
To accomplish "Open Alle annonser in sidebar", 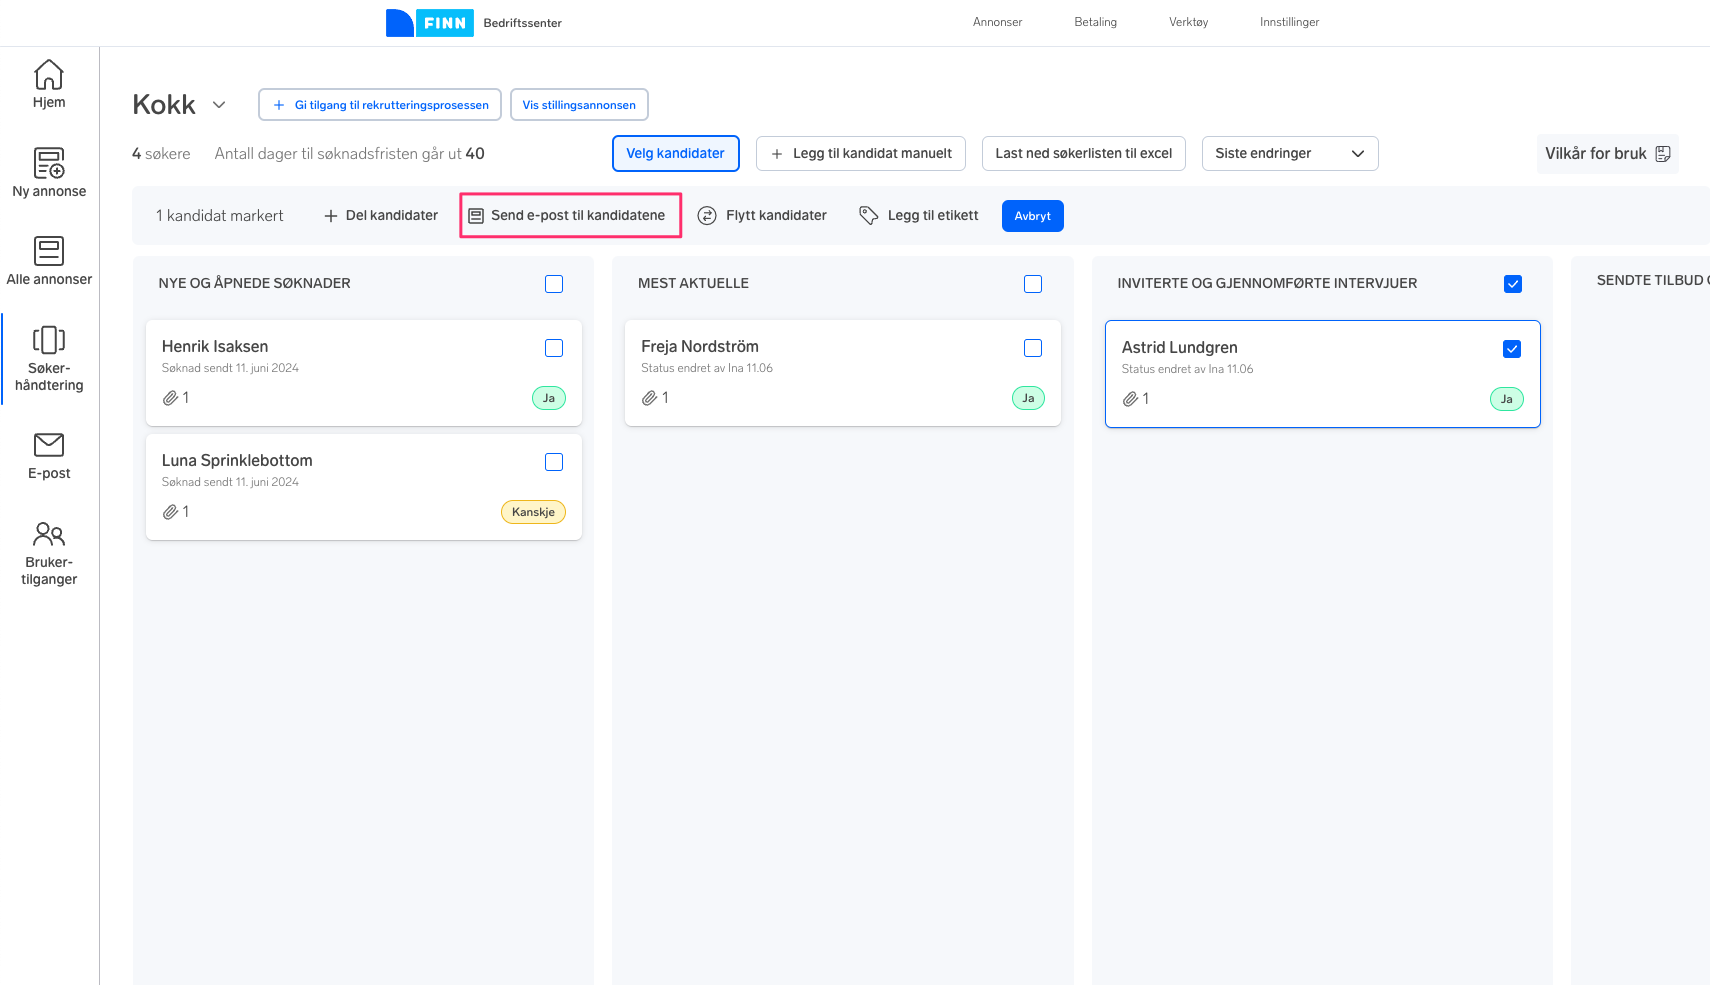I will (49, 251).
